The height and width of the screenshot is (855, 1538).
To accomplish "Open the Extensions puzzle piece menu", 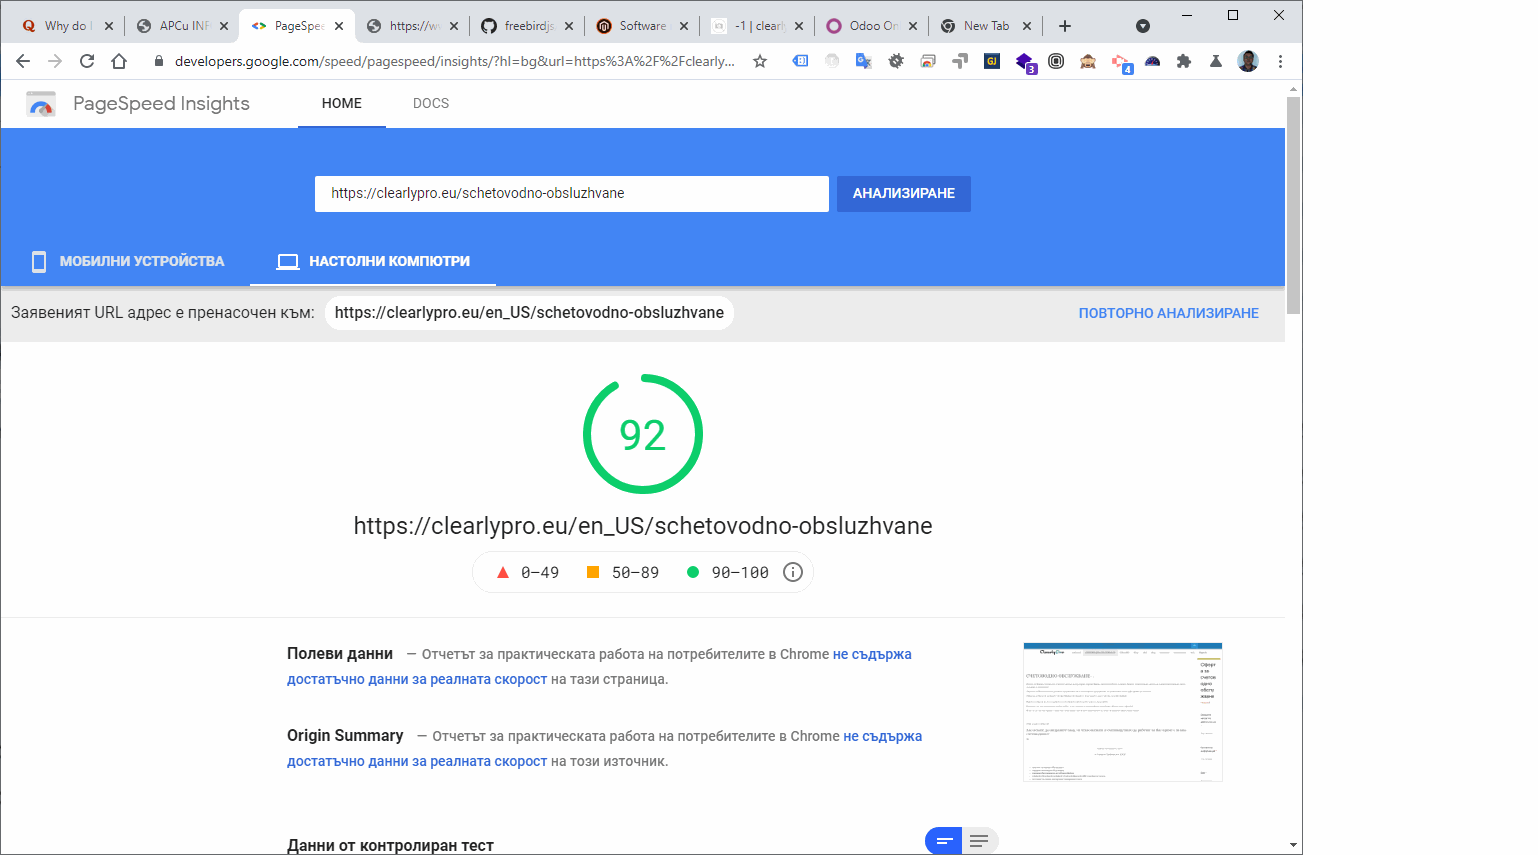I will tap(1184, 61).
